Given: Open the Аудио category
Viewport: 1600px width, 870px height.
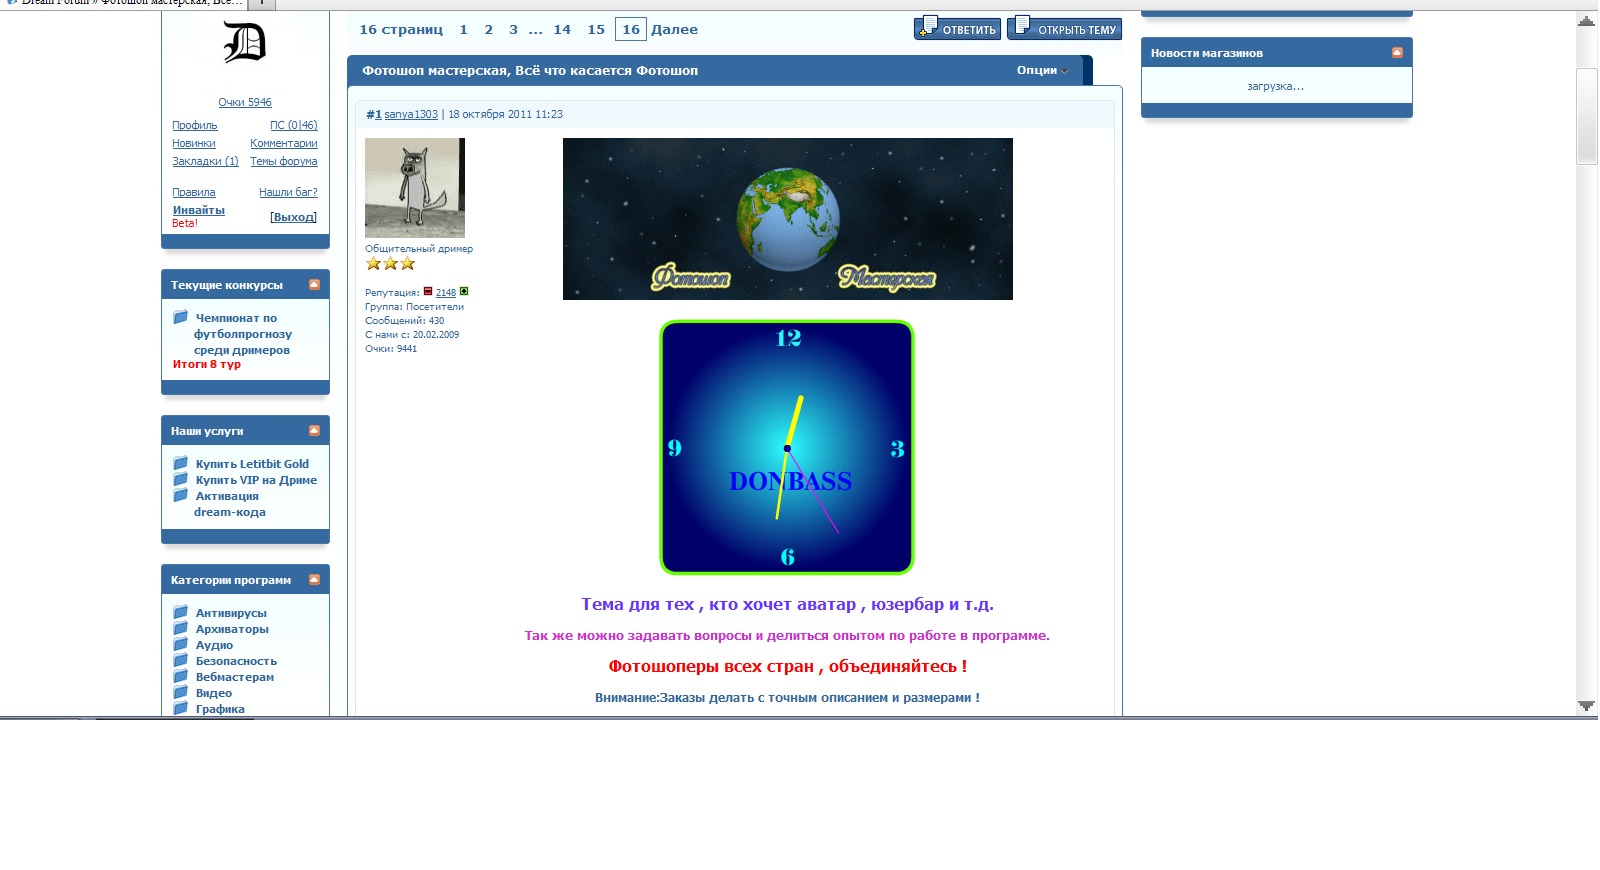Looking at the screenshot, I should click(214, 645).
